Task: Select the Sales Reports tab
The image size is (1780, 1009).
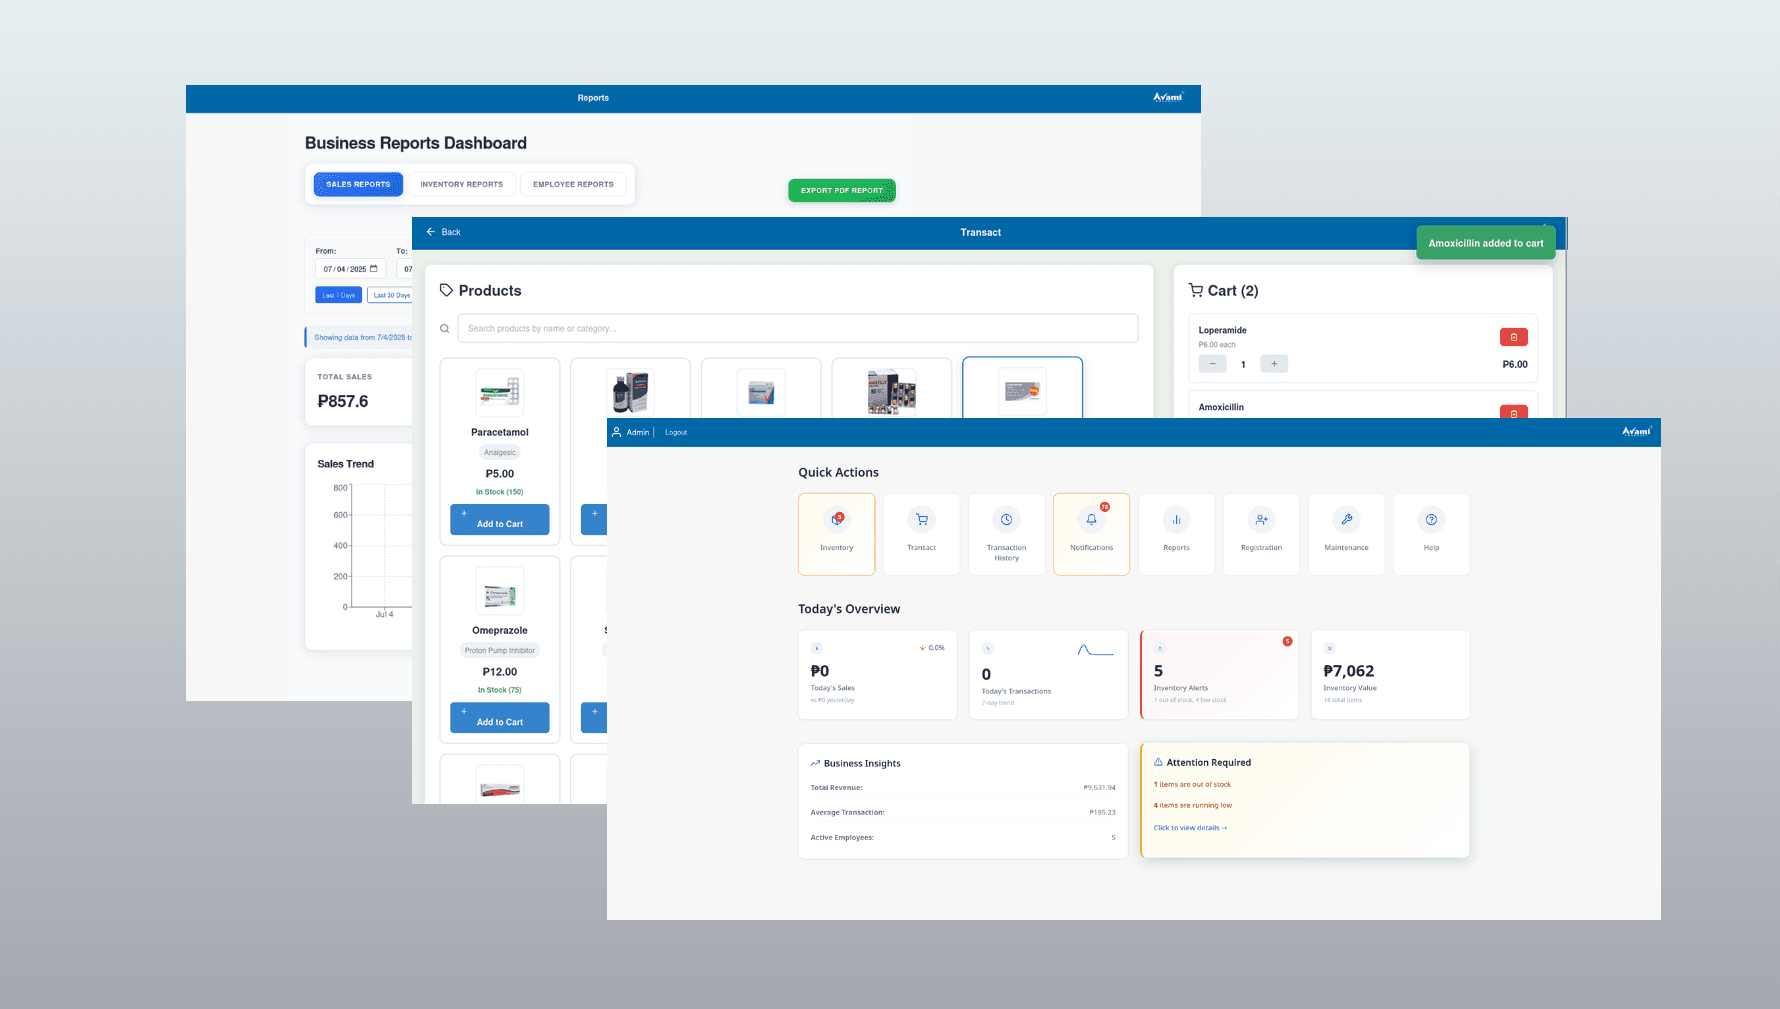Action: pos(358,184)
